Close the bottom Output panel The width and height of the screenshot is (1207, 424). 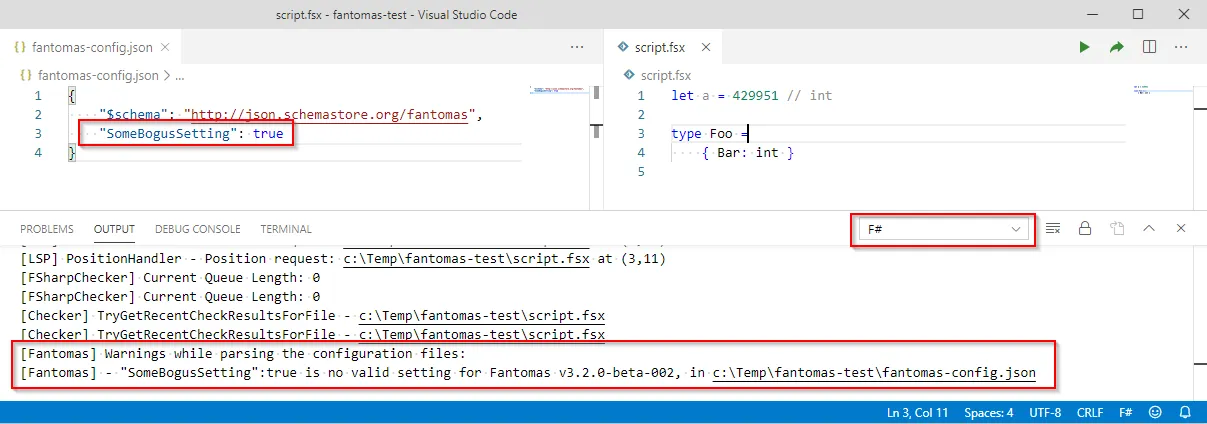pos(1181,229)
